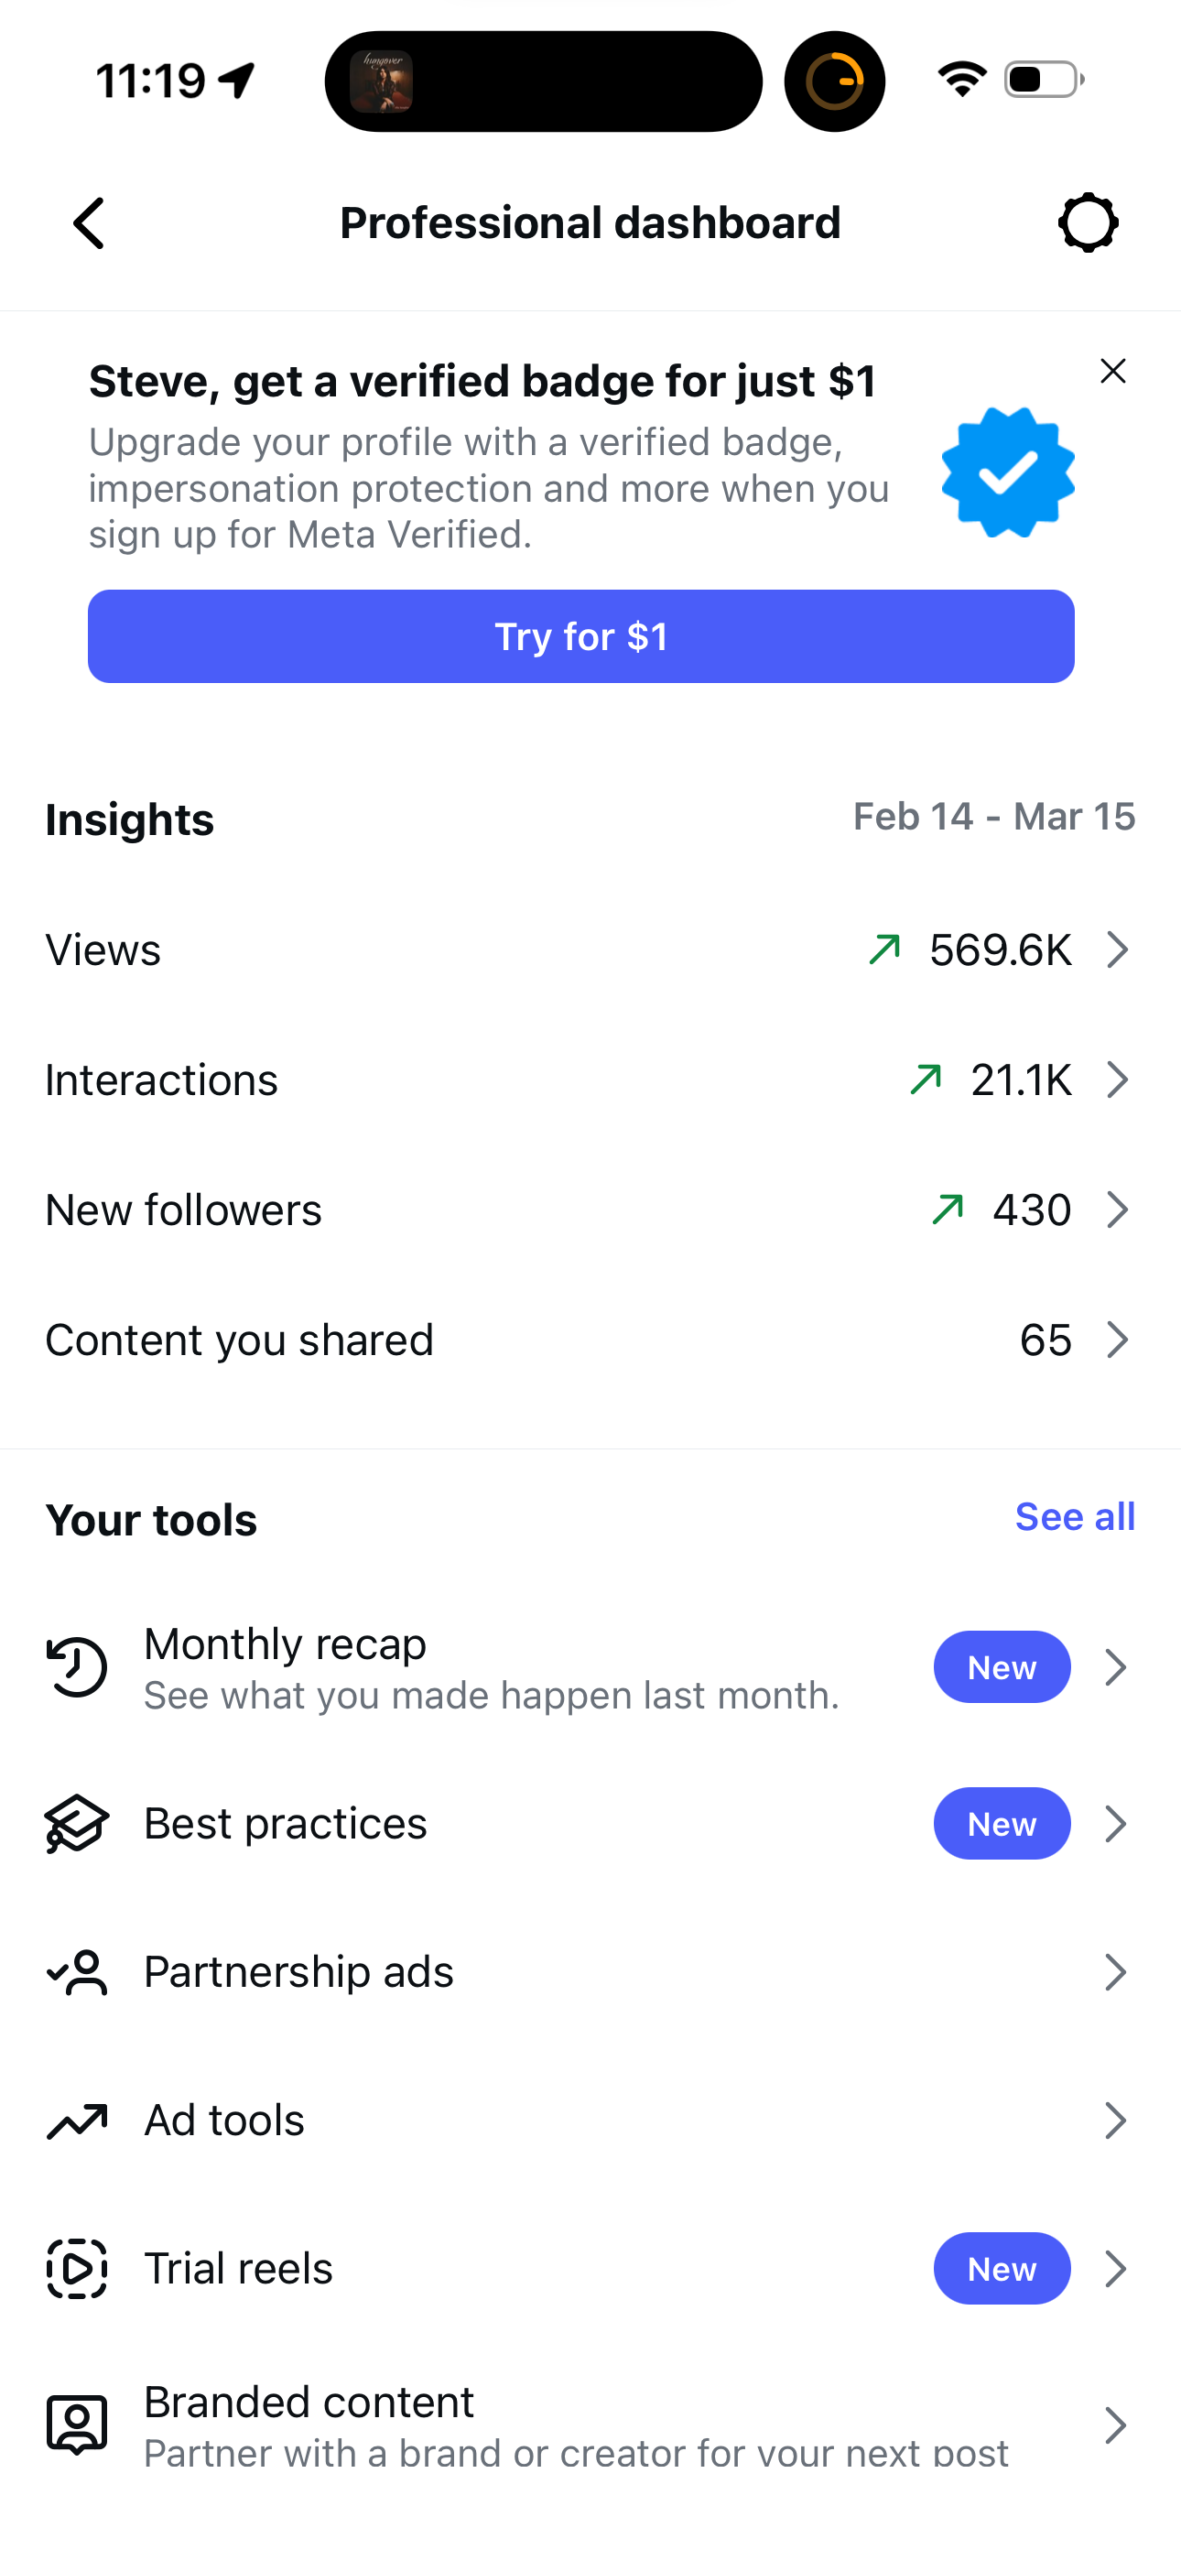Tap the Trial reels icon
Image resolution: width=1181 pixels, height=2560 pixels.
tap(77, 2269)
